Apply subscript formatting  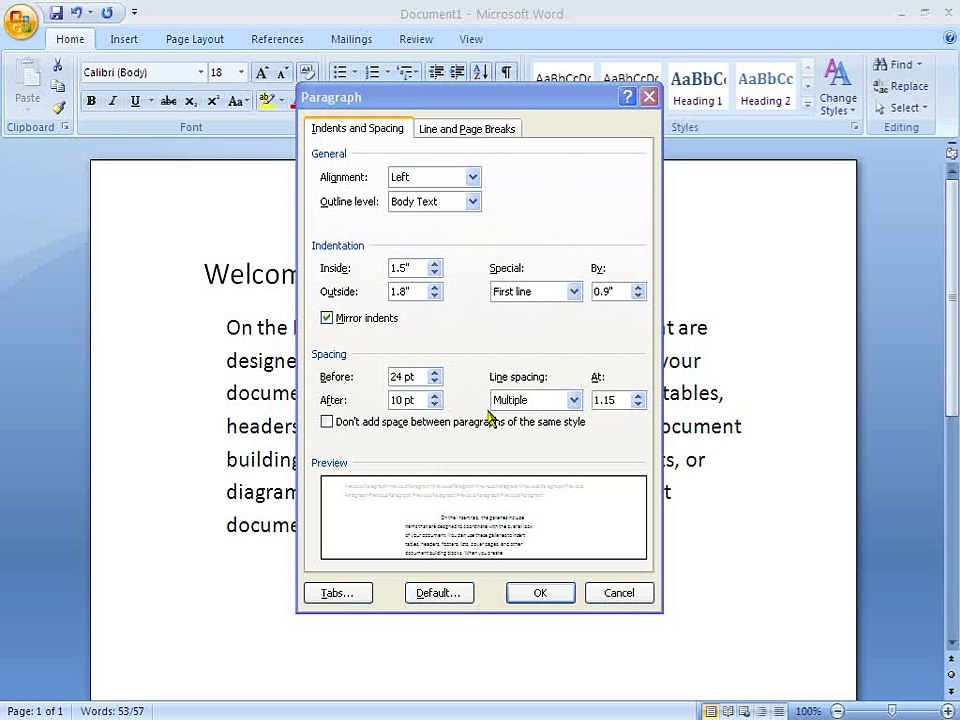(191, 101)
